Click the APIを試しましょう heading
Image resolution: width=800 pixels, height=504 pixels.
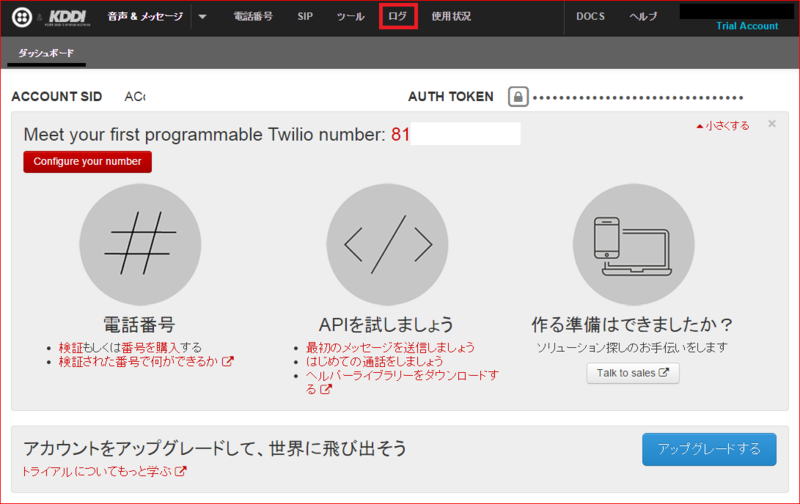pos(386,324)
